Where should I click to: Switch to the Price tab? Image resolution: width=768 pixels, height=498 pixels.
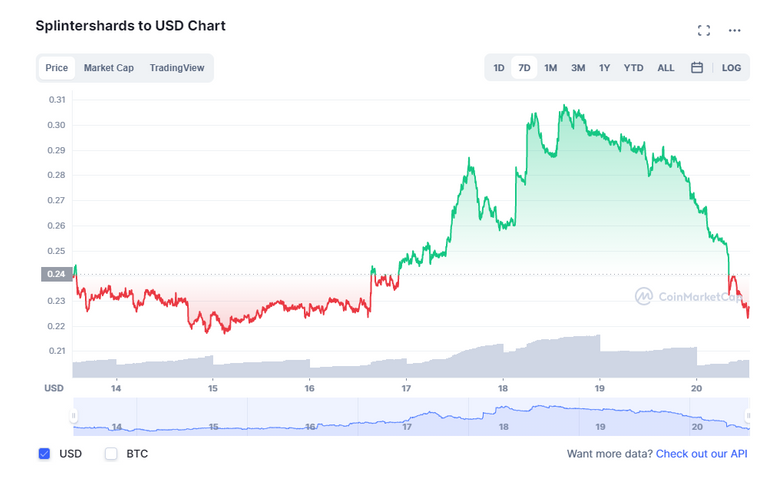[57, 68]
